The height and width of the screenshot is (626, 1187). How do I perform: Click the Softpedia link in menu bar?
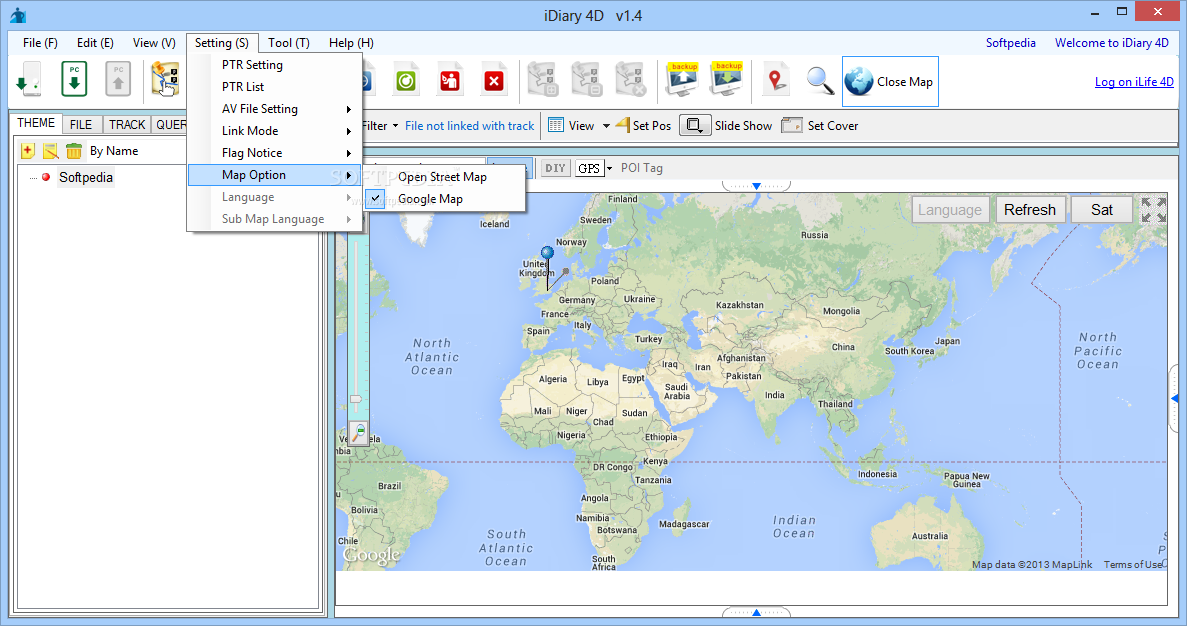point(1011,42)
